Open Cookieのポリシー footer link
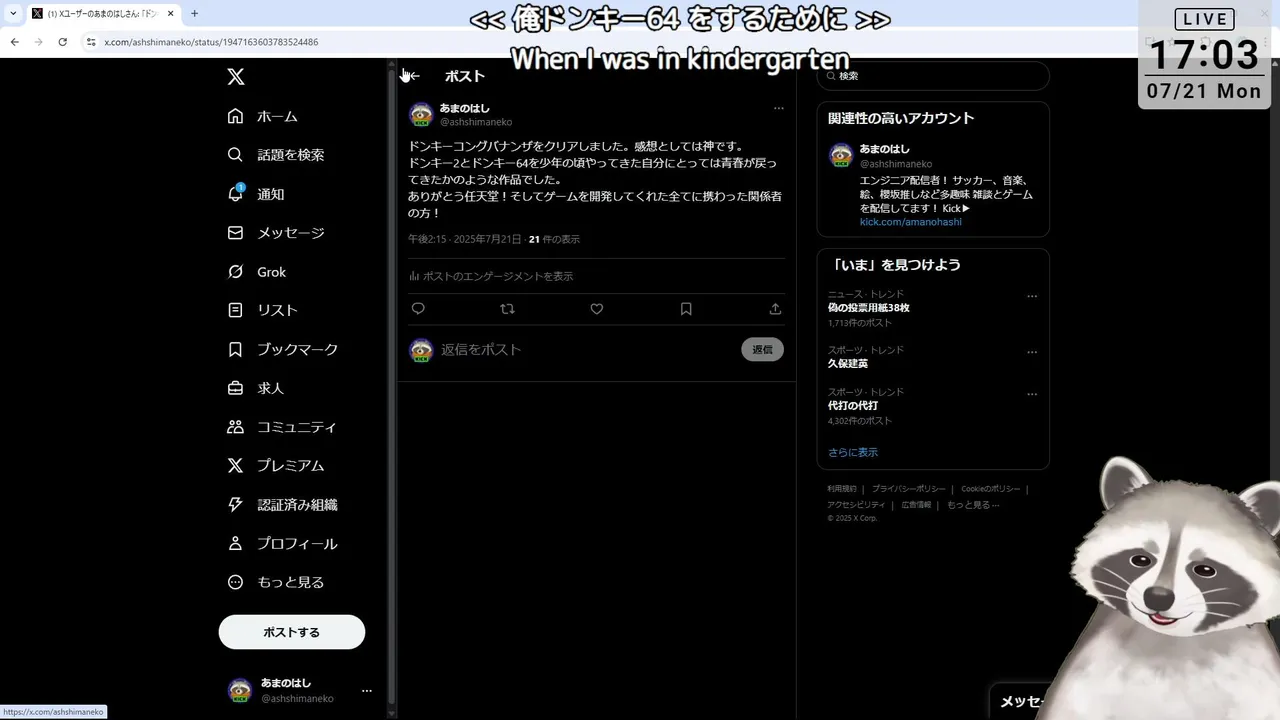1280x720 pixels. tap(991, 489)
